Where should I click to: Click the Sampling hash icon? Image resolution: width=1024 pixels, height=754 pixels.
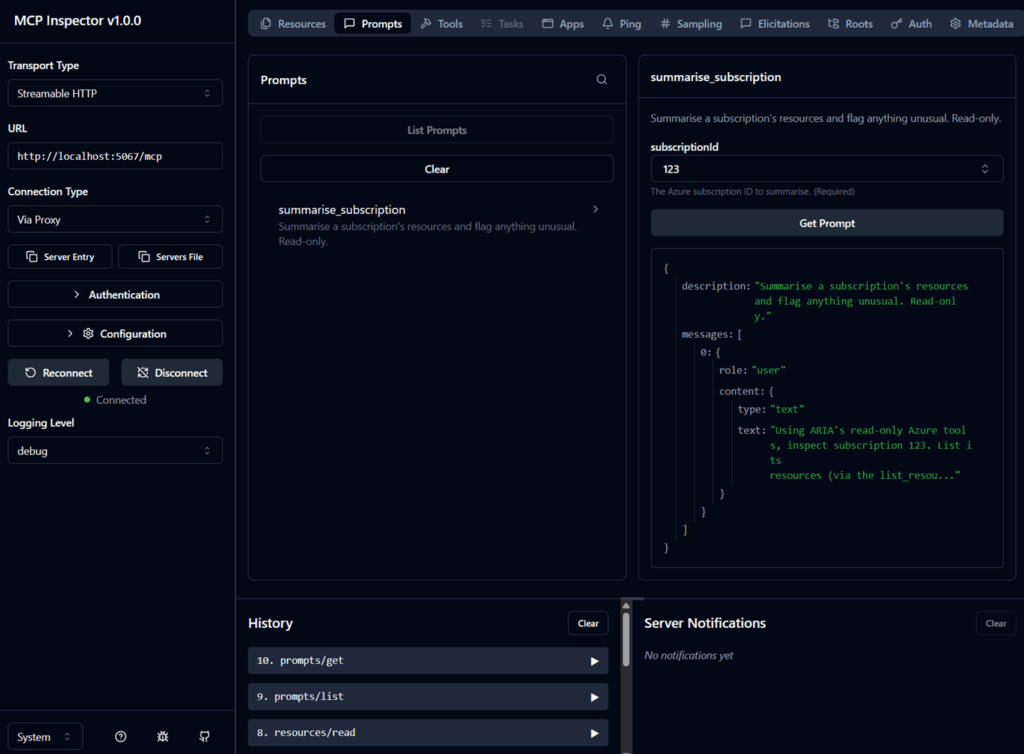(x=665, y=24)
